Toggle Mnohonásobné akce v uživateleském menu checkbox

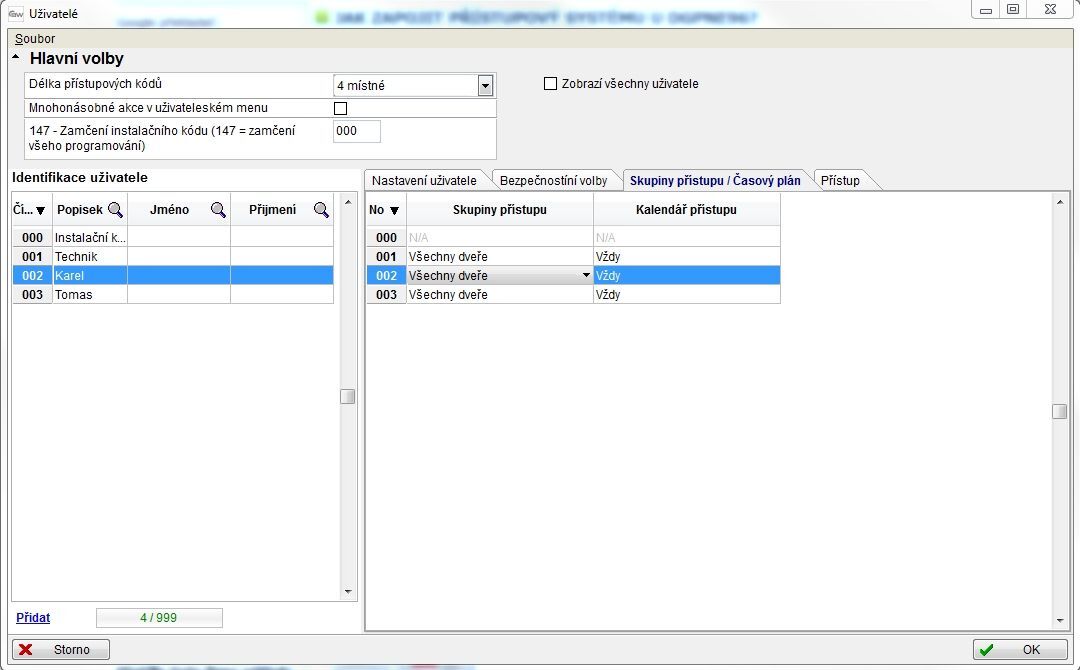tap(340, 108)
